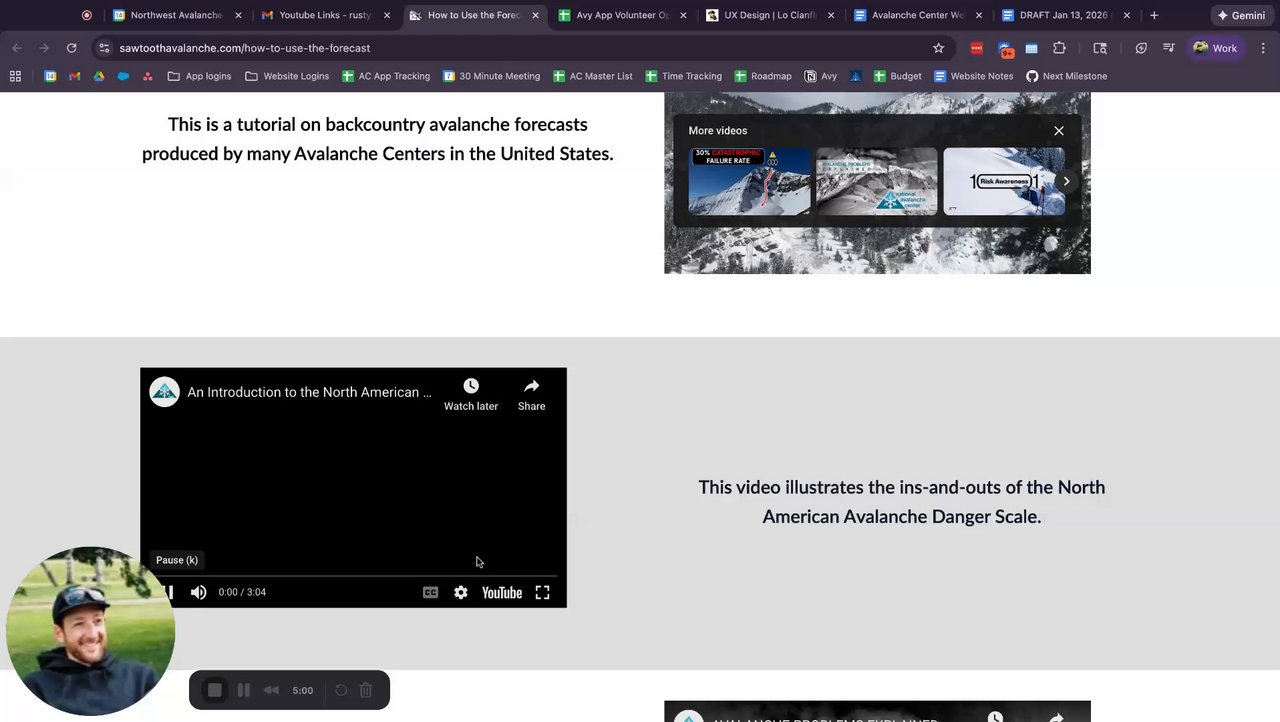Pause the screen recording
The image size is (1280, 722).
[x=243, y=690]
